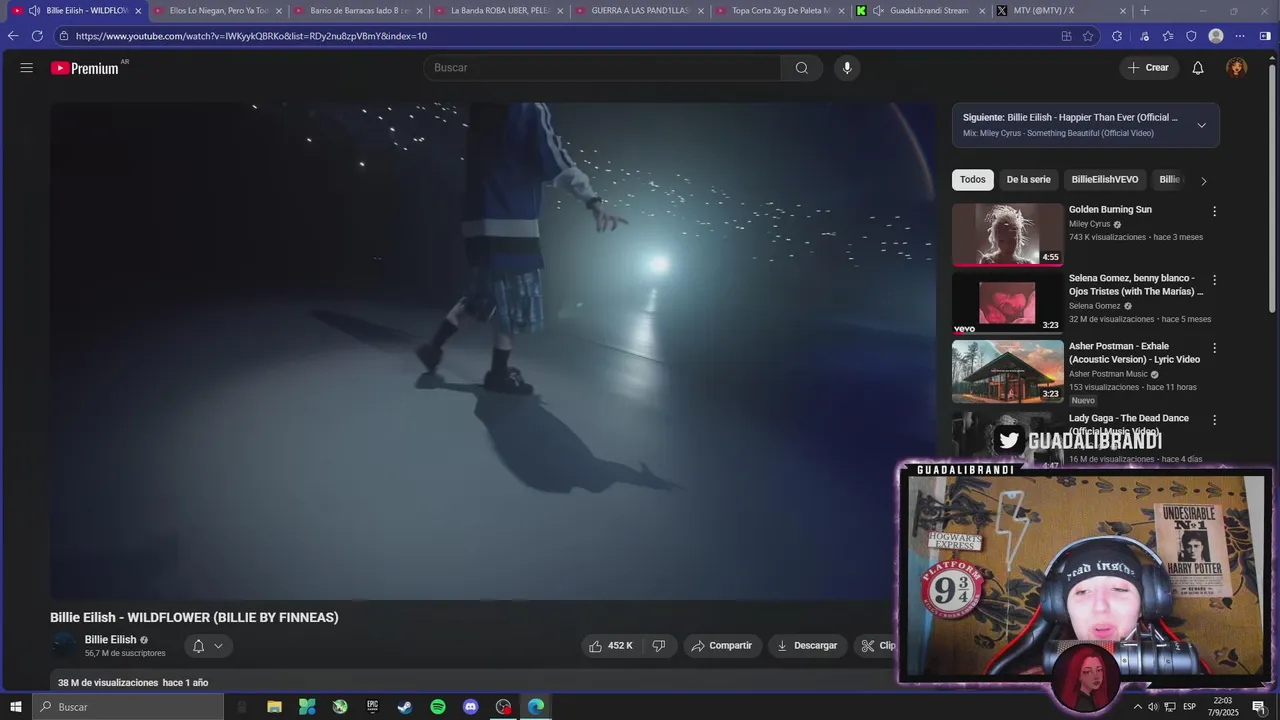
Task: Open the YouTube guide hamburger menu
Action: pyautogui.click(x=27, y=68)
